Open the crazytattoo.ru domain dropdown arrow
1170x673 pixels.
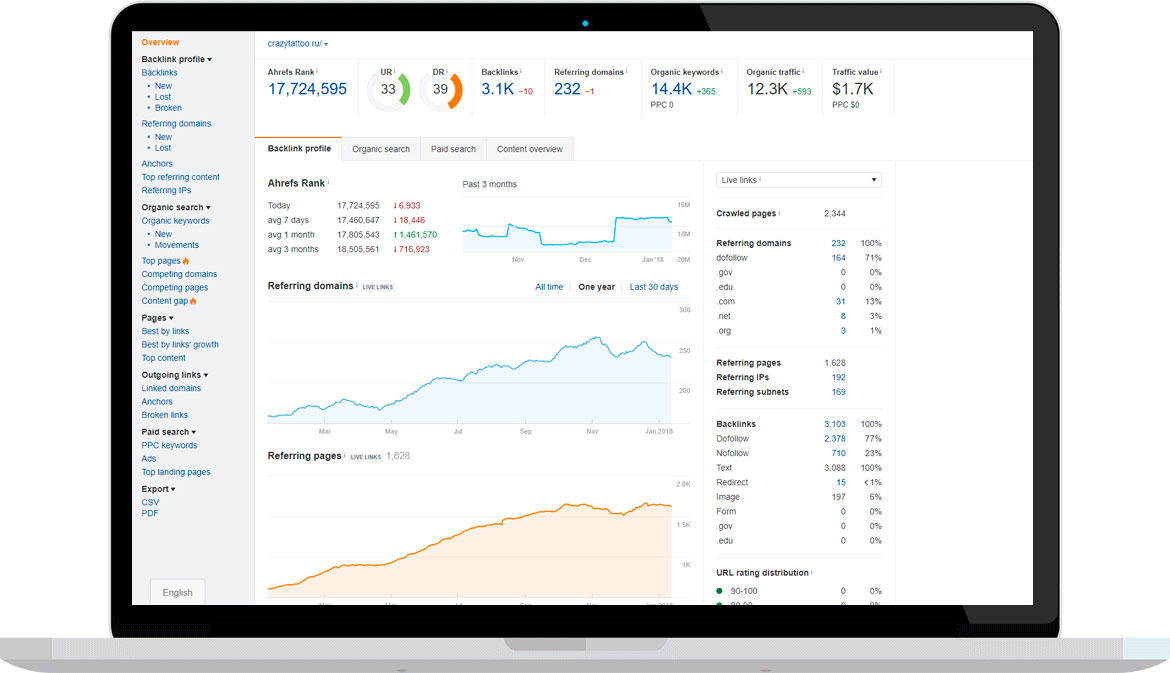326,45
